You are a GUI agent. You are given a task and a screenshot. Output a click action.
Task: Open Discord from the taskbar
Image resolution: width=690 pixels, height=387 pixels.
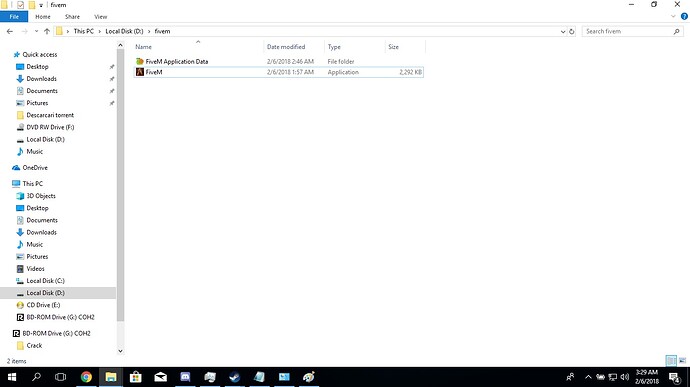click(185, 377)
